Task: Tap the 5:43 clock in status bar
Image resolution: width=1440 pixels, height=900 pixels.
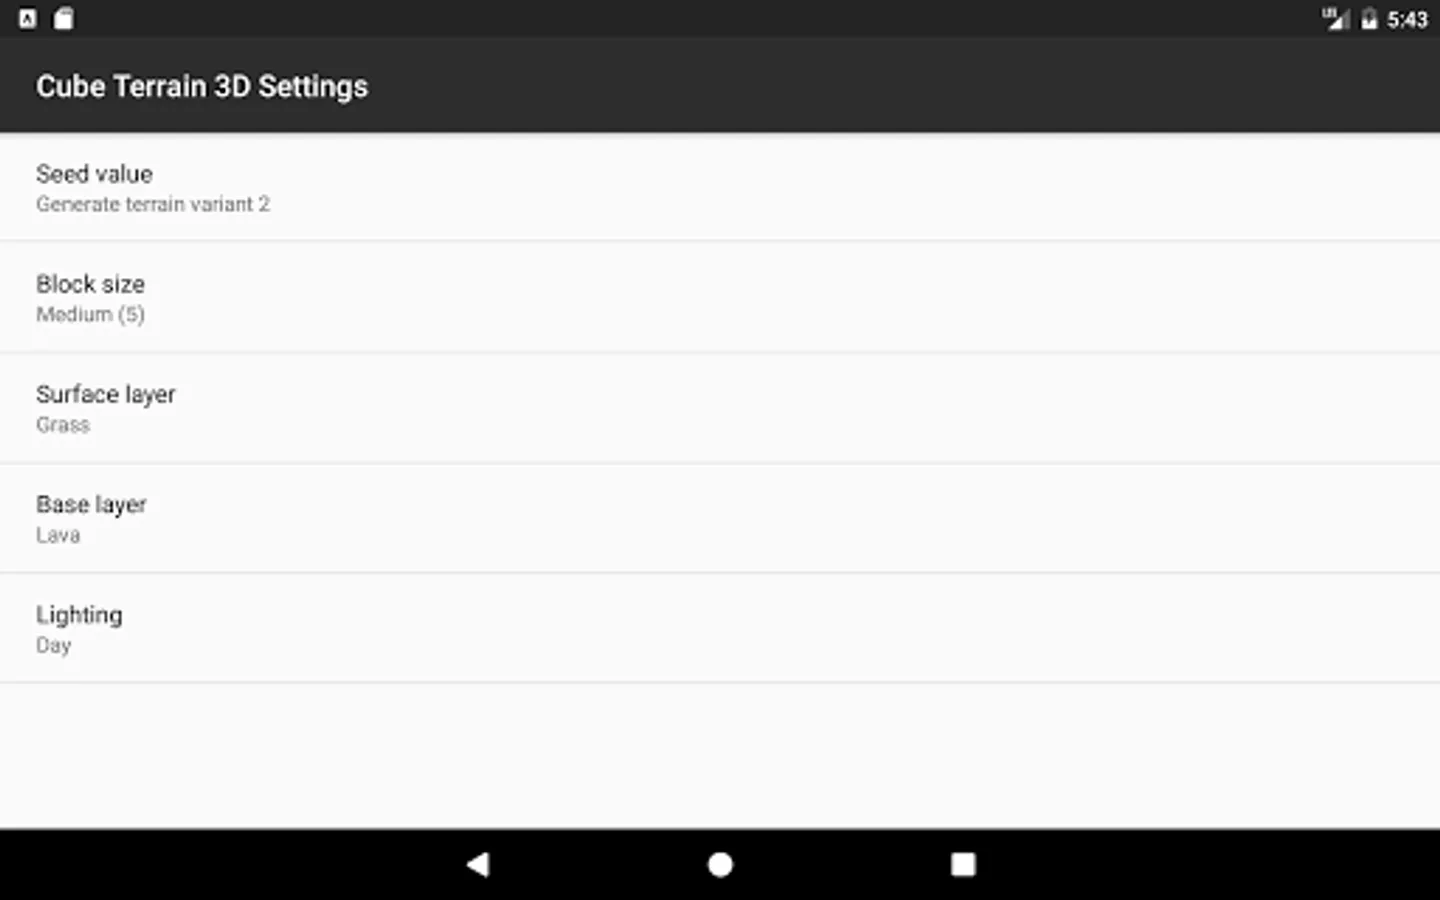Action: tap(1407, 19)
